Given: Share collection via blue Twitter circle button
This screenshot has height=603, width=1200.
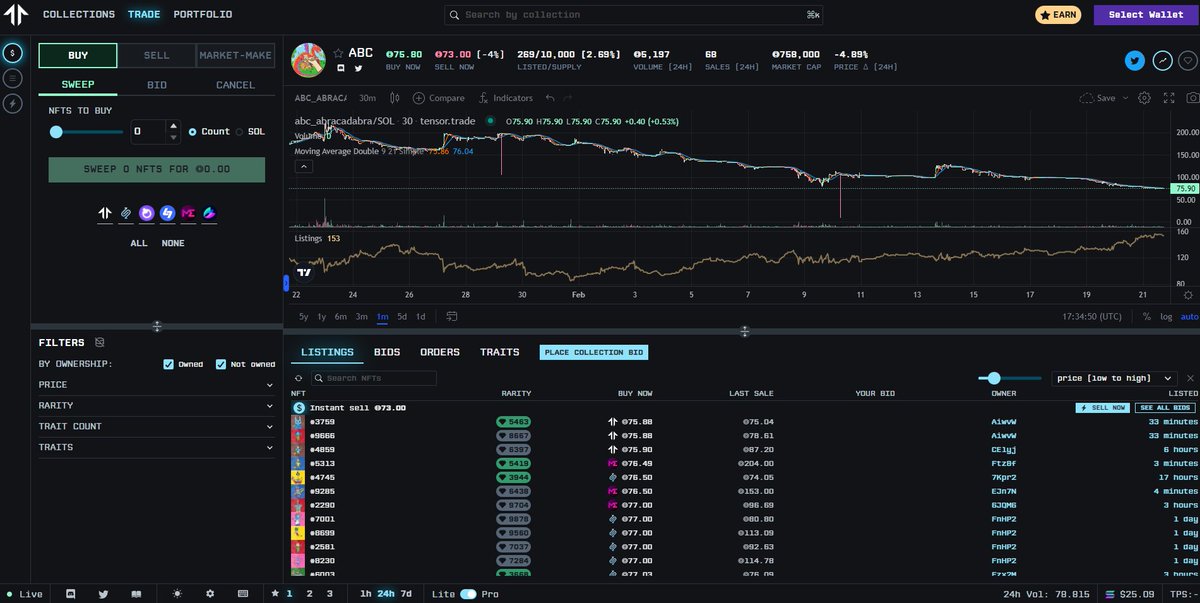Looking at the screenshot, I should [1134, 60].
